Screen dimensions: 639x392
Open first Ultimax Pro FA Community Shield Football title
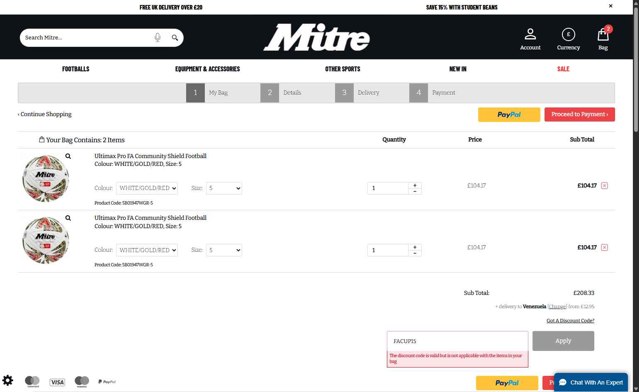tap(150, 156)
